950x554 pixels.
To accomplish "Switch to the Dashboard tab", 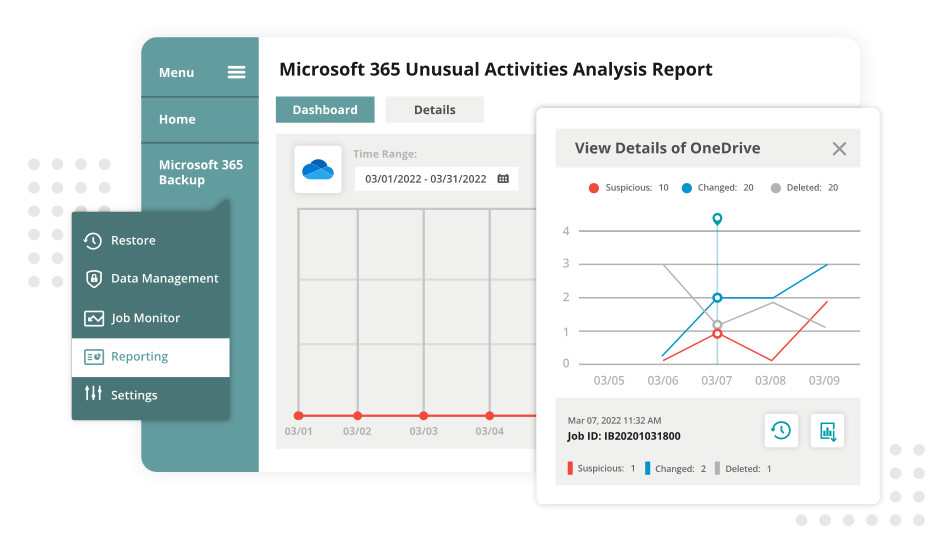I will pyautogui.click(x=325, y=110).
